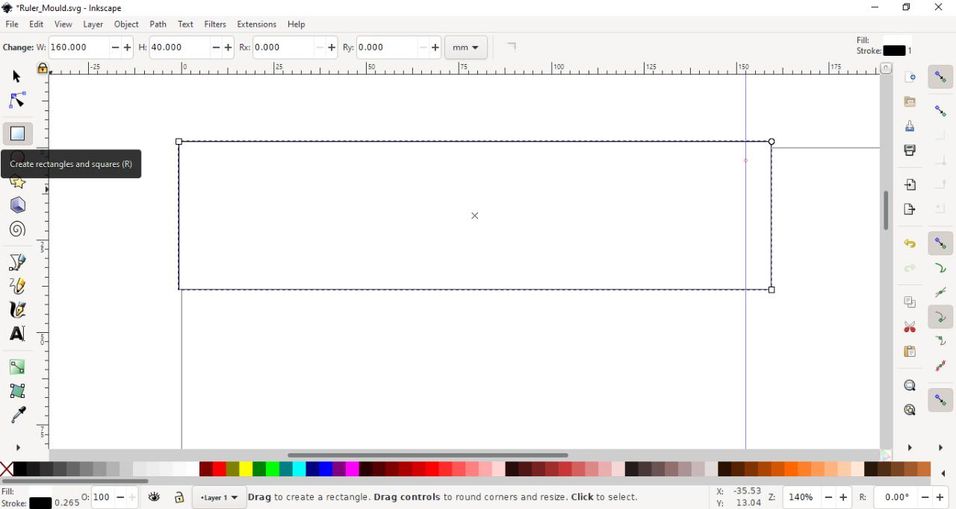Open an existing file icon
The width and height of the screenshot is (956, 509).
tap(910, 101)
